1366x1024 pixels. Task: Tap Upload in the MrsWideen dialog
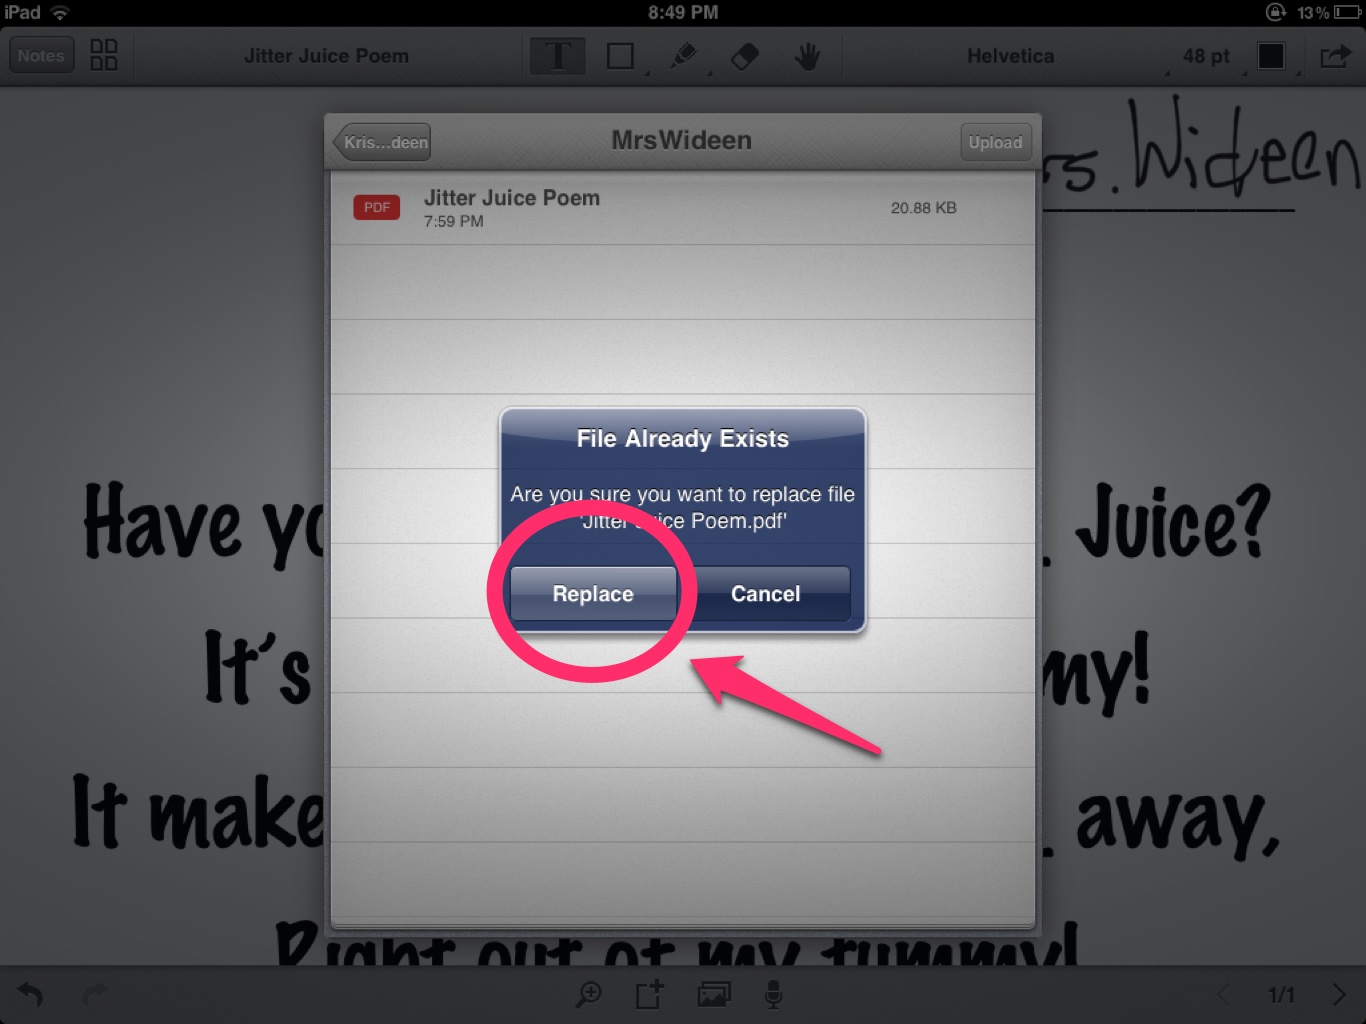[x=995, y=142]
